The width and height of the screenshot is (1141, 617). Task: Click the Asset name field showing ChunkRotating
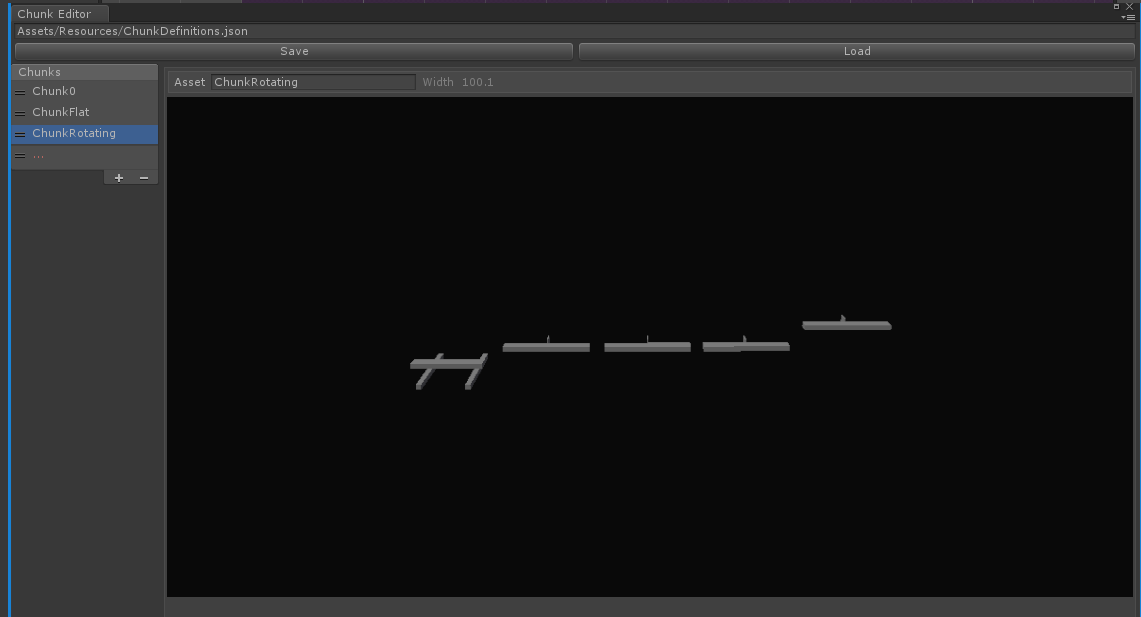[x=313, y=82]
